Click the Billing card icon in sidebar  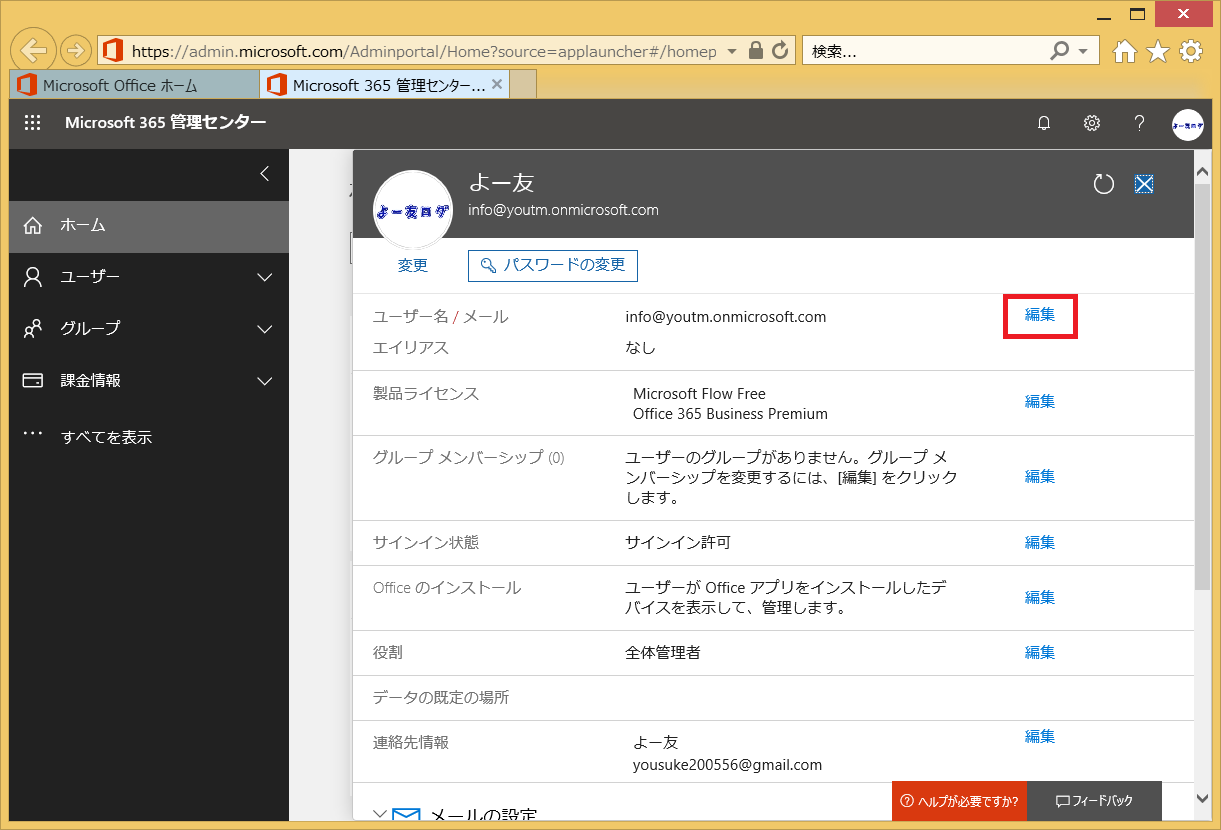(33, 380)
